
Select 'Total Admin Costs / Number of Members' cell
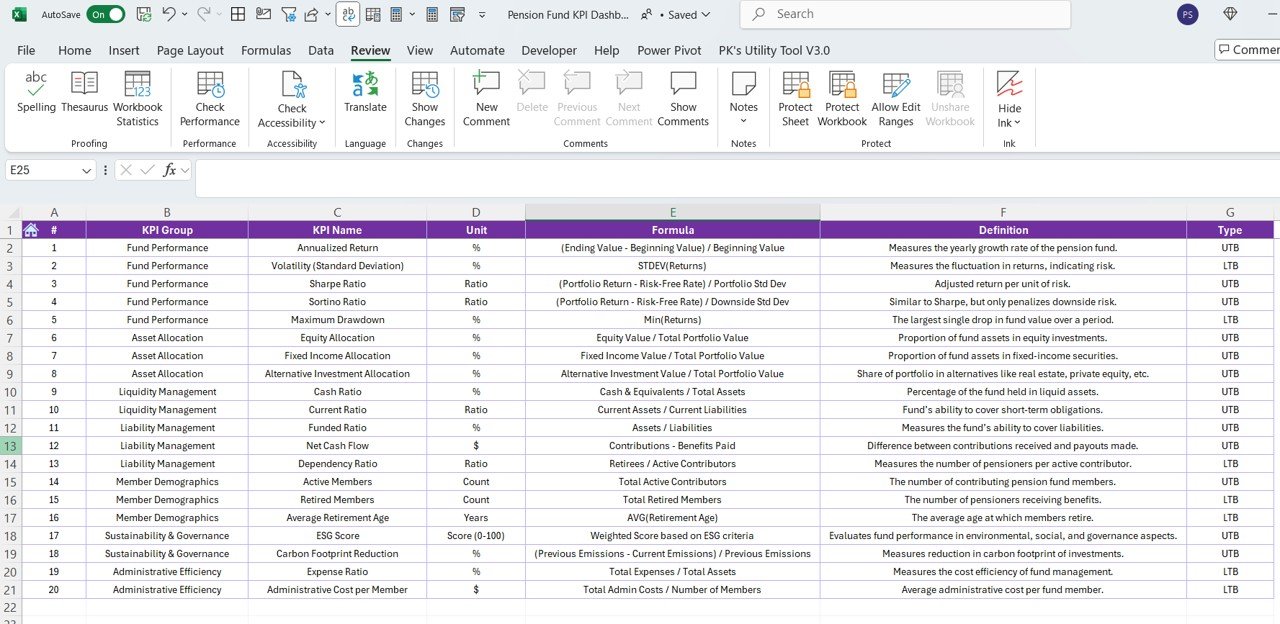click(673, 590)
